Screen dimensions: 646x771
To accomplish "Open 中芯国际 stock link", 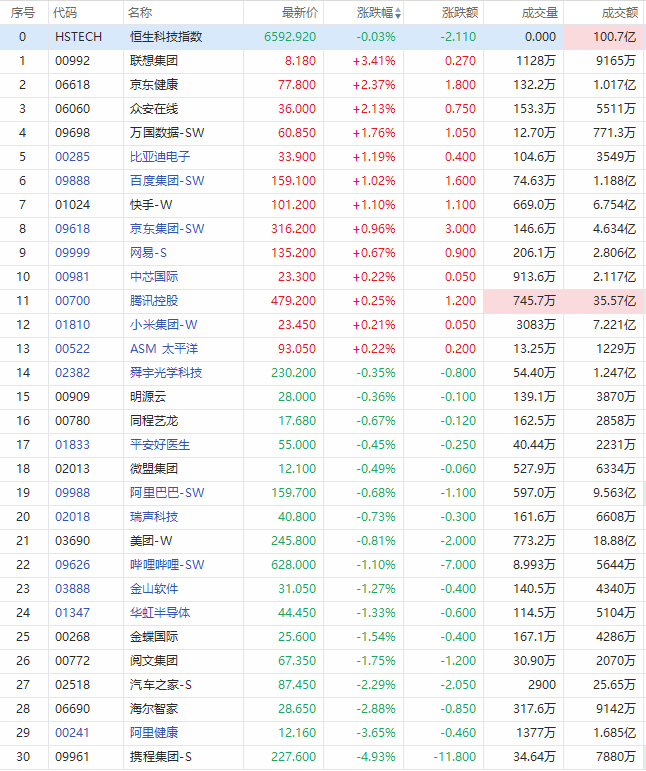I will [x=154, y=277].
